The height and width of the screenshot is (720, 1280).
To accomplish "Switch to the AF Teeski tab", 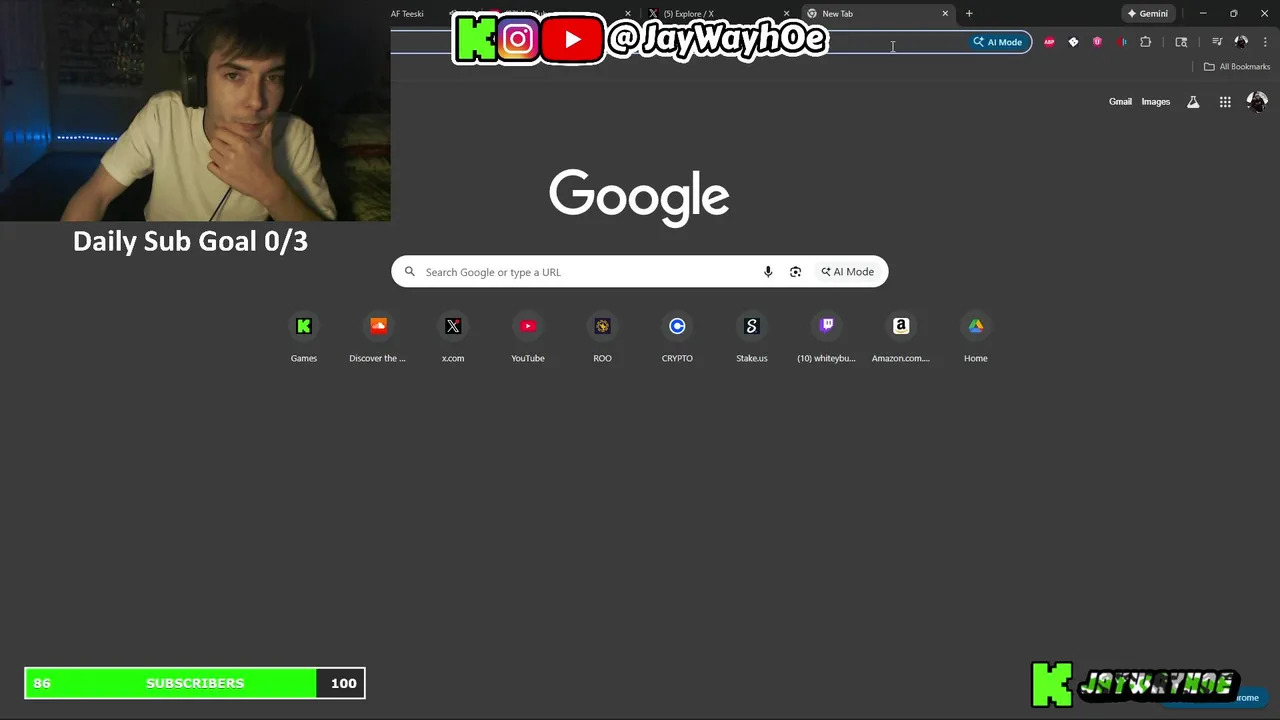I will tap(407, 14).
